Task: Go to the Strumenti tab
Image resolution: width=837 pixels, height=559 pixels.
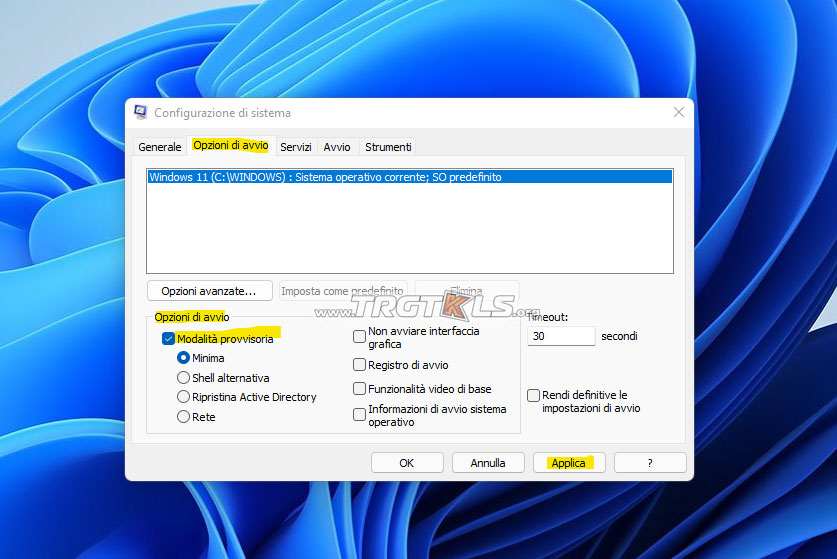Action: pos(388,147)
